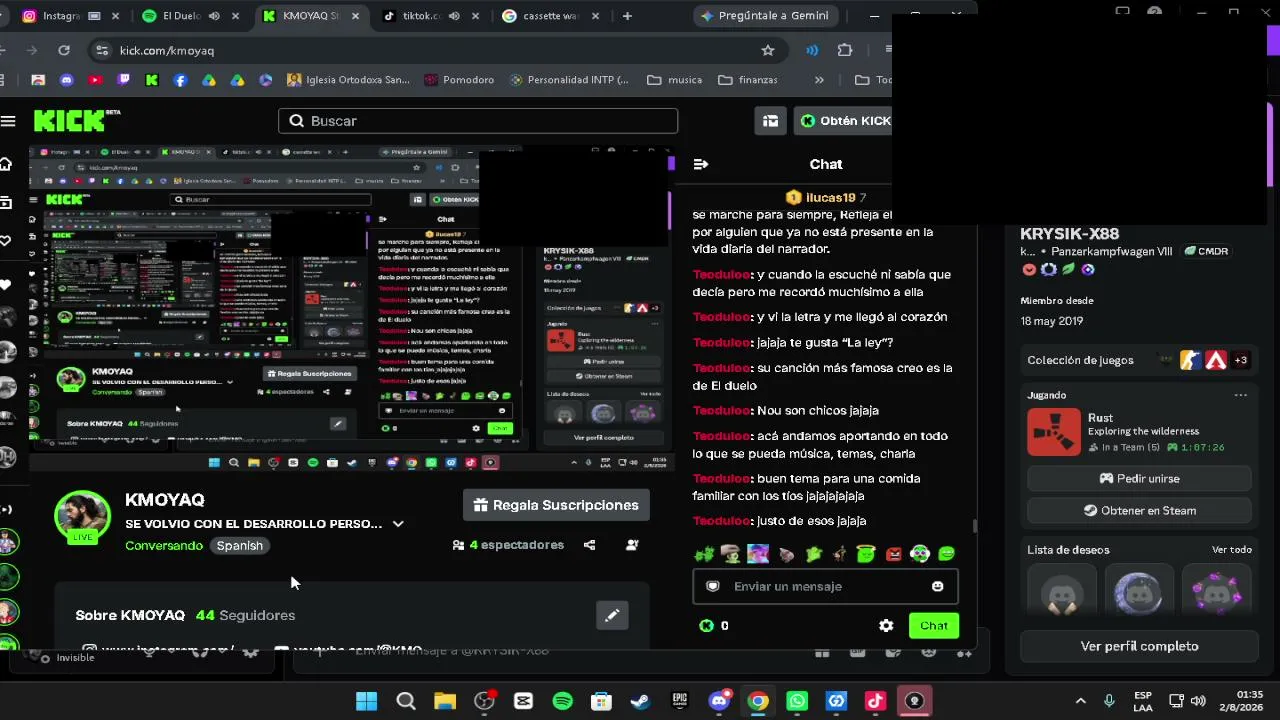Open the Kick sidebar hamburger menu
The width and height of the screenshot is (1280, 720).
(8, 121)
